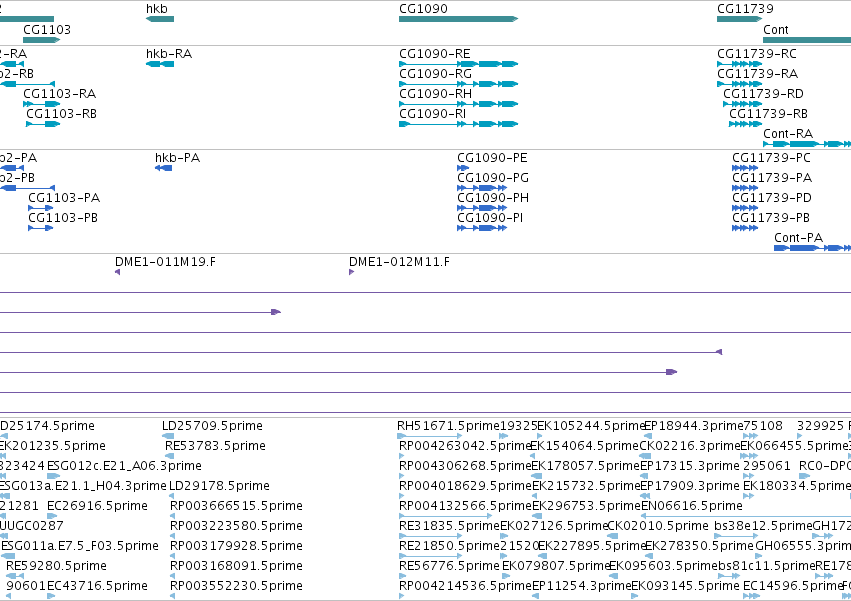Screen dimensions: 851x601
Task: Select transcript CG11739-RD
Action: coord(743,104)
